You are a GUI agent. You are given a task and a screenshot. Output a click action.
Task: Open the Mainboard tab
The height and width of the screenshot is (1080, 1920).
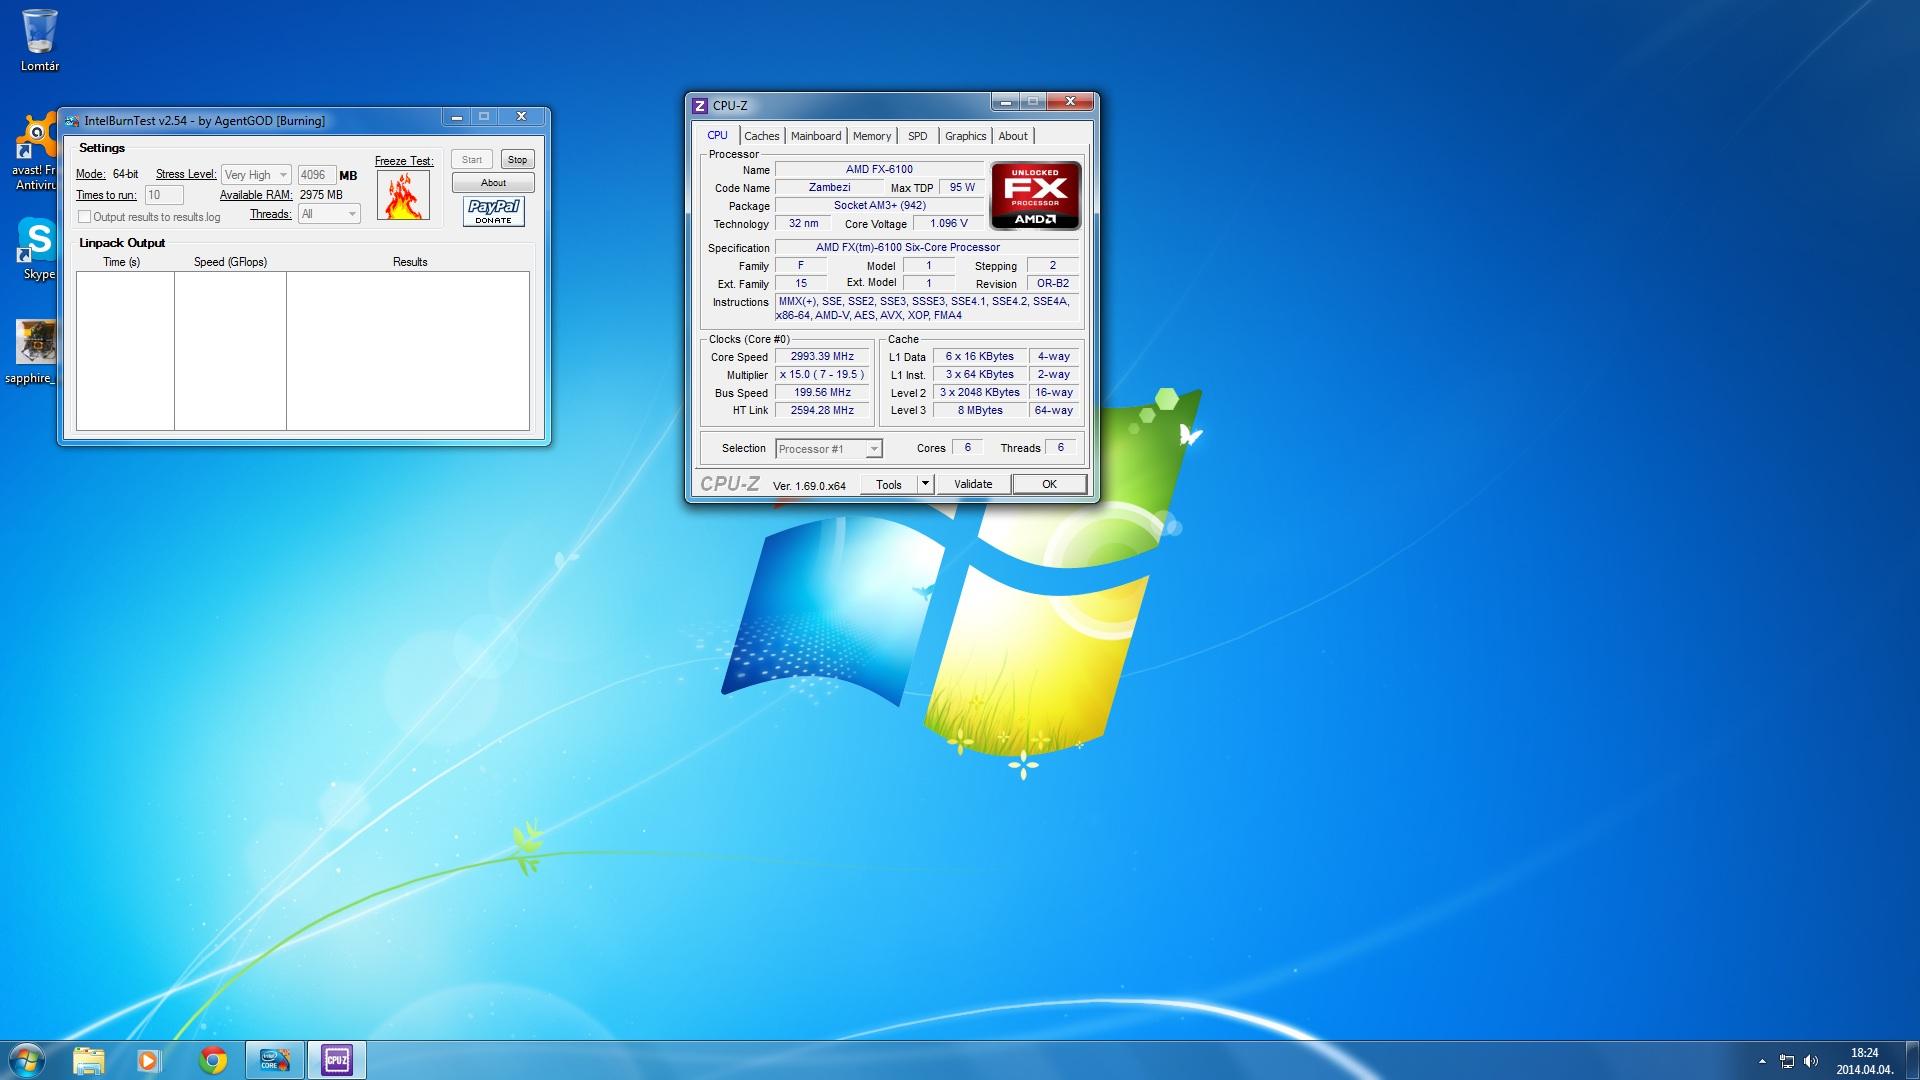(x=816, y=136)
